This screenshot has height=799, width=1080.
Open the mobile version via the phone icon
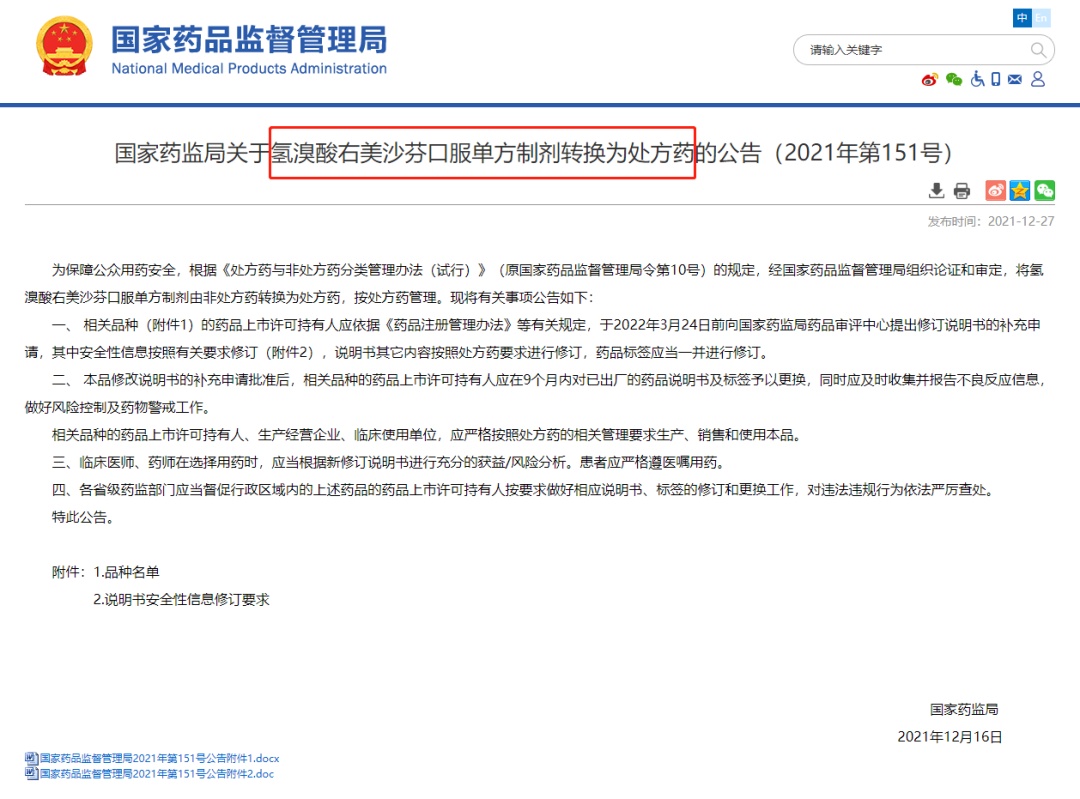[996, 80]
